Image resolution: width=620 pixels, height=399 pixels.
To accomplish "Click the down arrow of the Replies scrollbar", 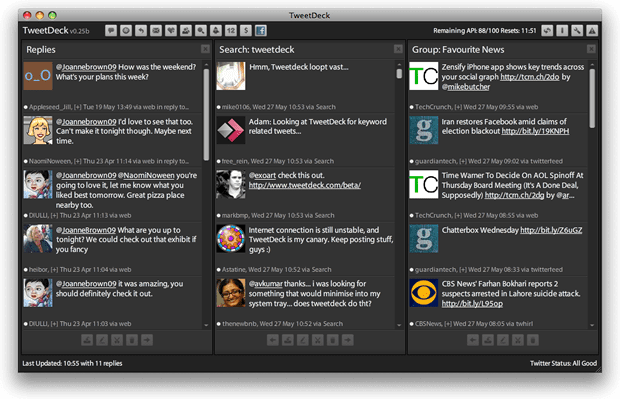I will click(206, 325).
